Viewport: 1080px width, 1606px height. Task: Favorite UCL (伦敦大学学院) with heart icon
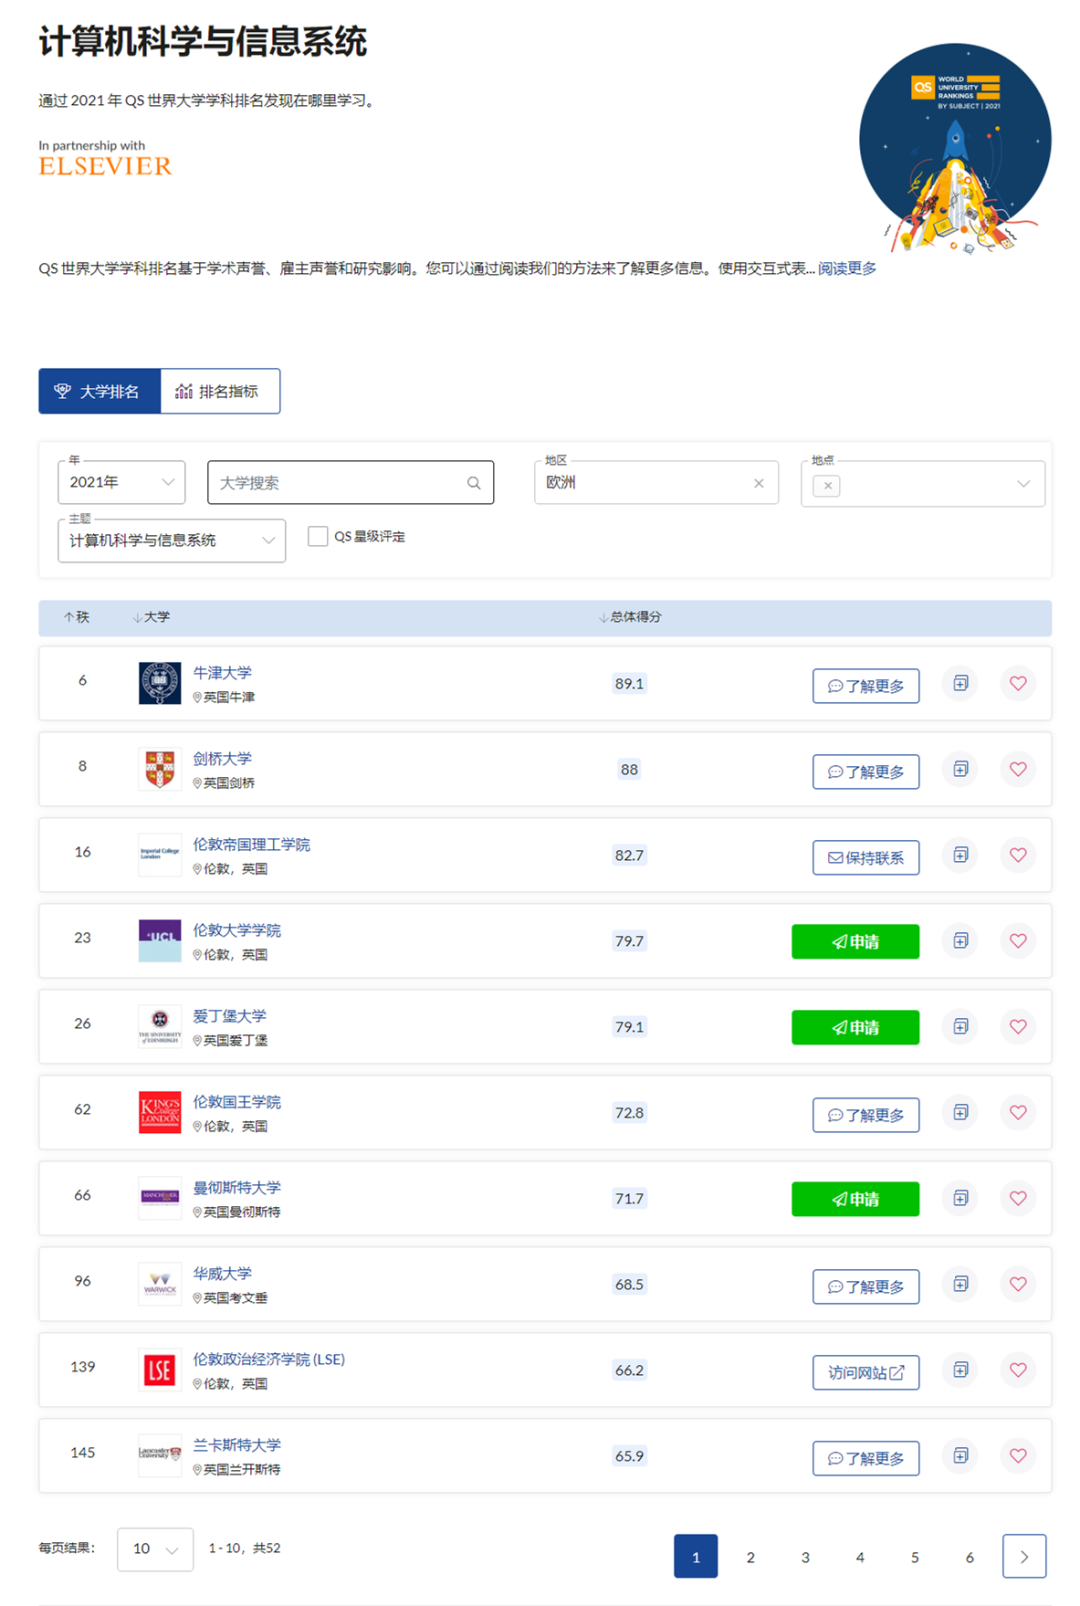(x=1018, y=941)
